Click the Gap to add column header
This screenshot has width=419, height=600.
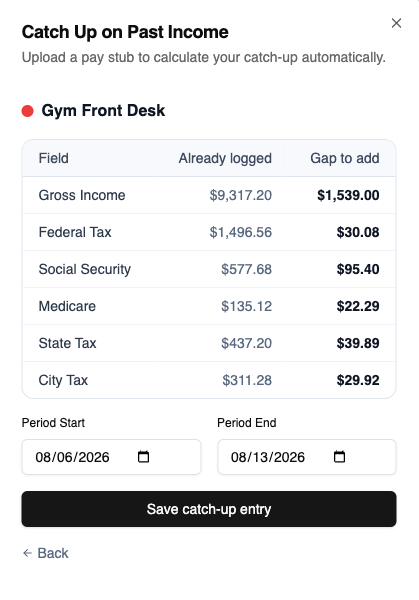pyautogui.click(x=345, y=158)
